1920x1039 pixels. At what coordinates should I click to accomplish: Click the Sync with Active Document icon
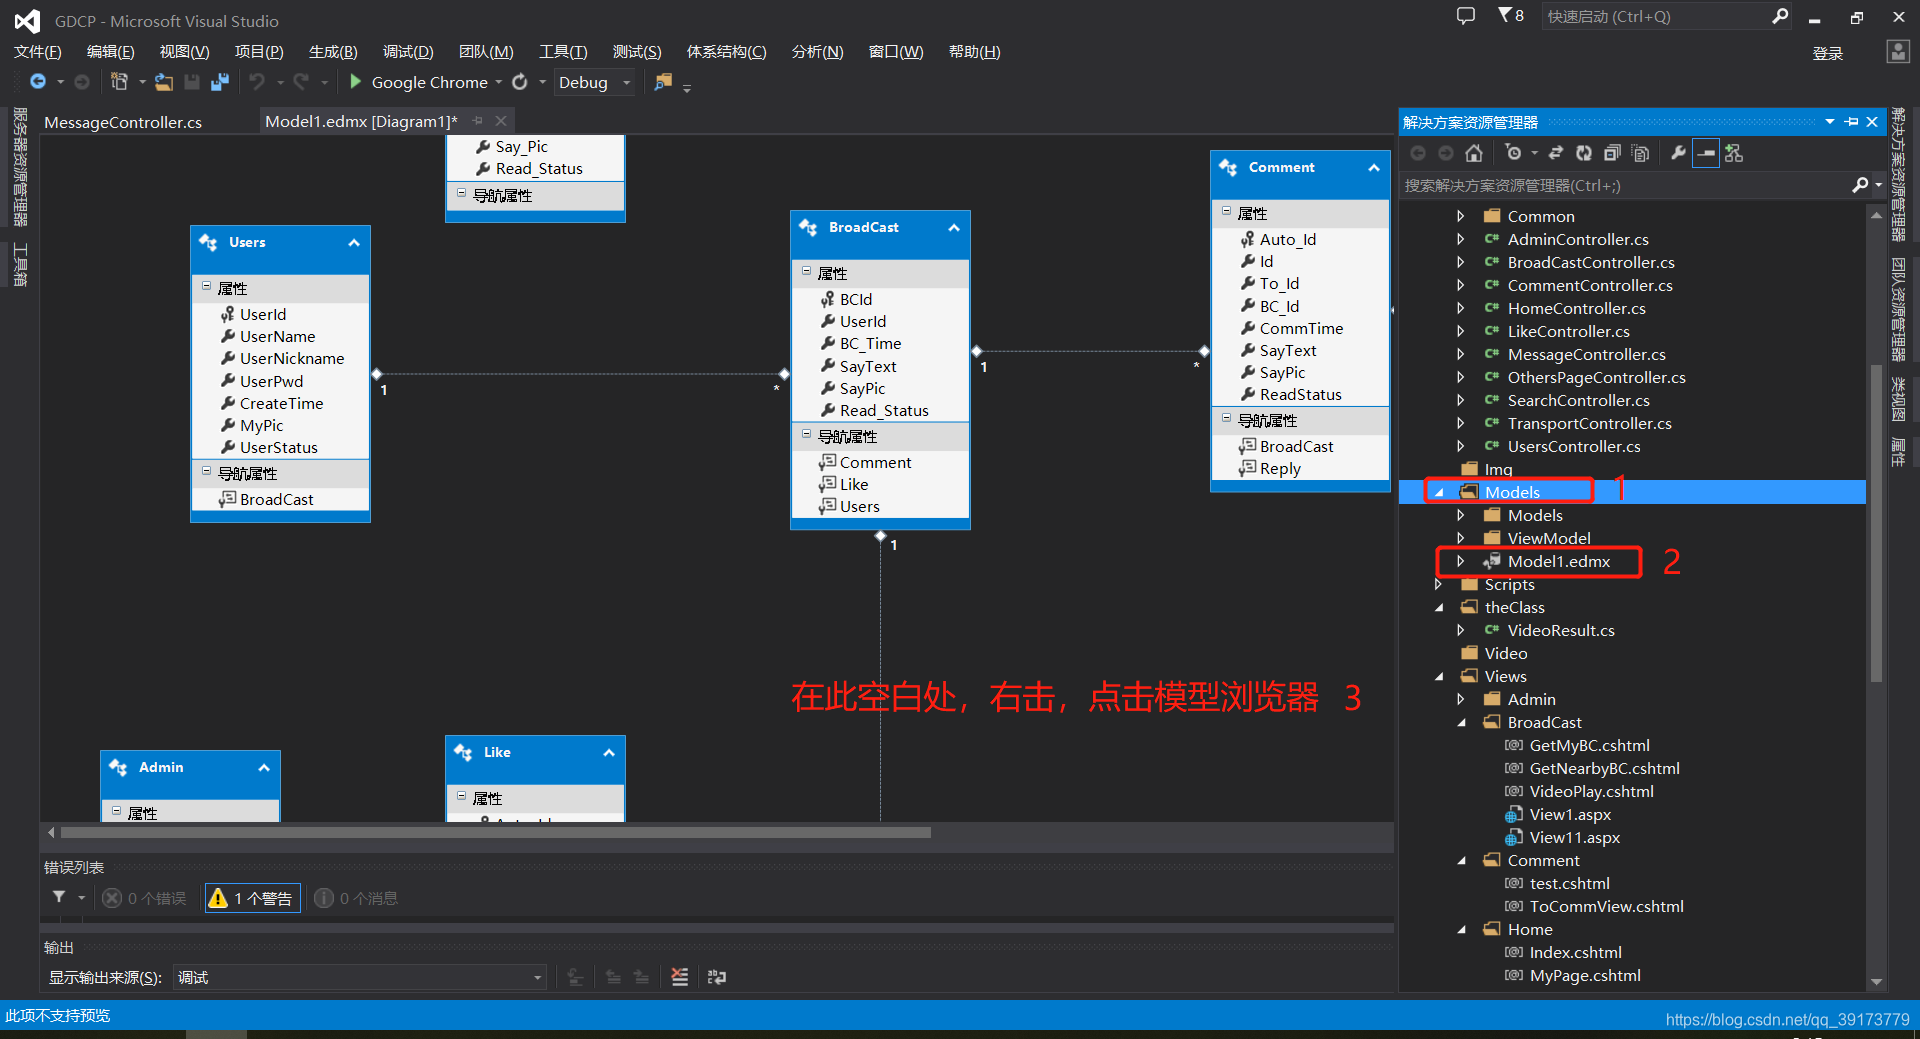tap(1556, 153)
